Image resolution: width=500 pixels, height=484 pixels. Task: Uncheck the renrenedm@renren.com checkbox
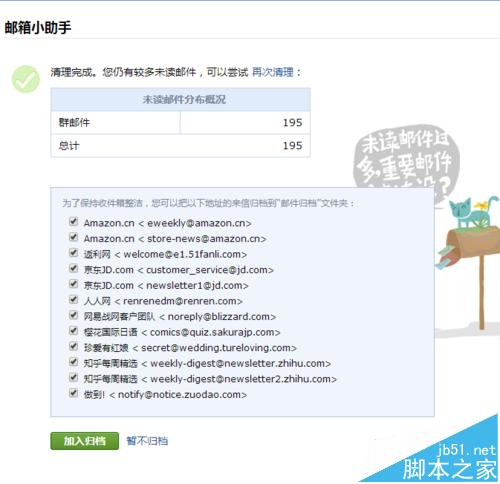pos(73,300)
